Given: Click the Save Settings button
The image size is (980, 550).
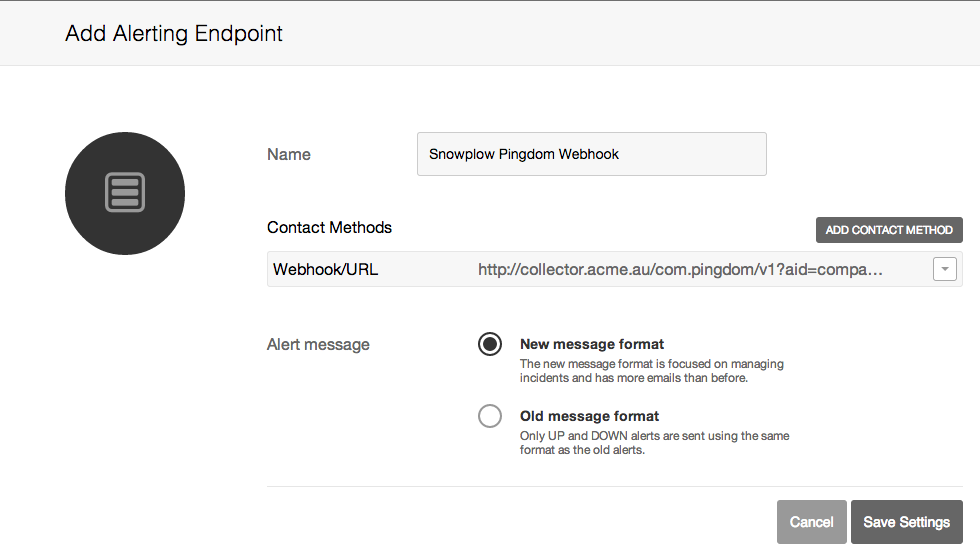Looking at the screenshot, I should click(x=906, y=522).
